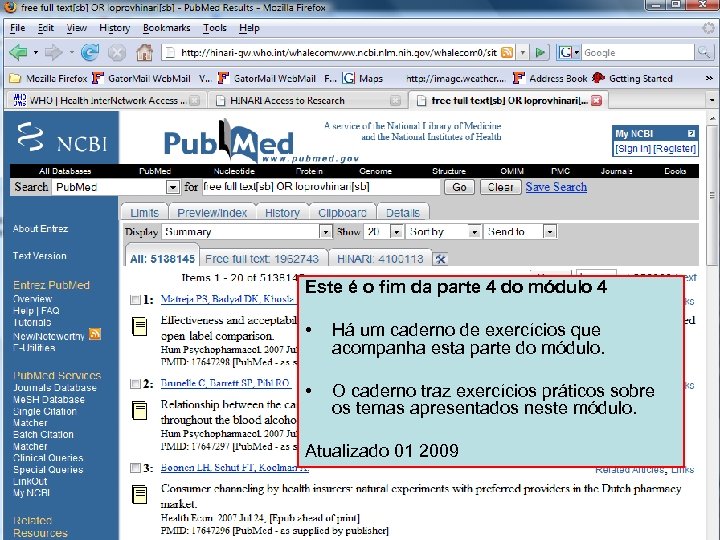Open the Bookmarks menu
This screenshot has height=540, width=720.
tap(167, 28)
